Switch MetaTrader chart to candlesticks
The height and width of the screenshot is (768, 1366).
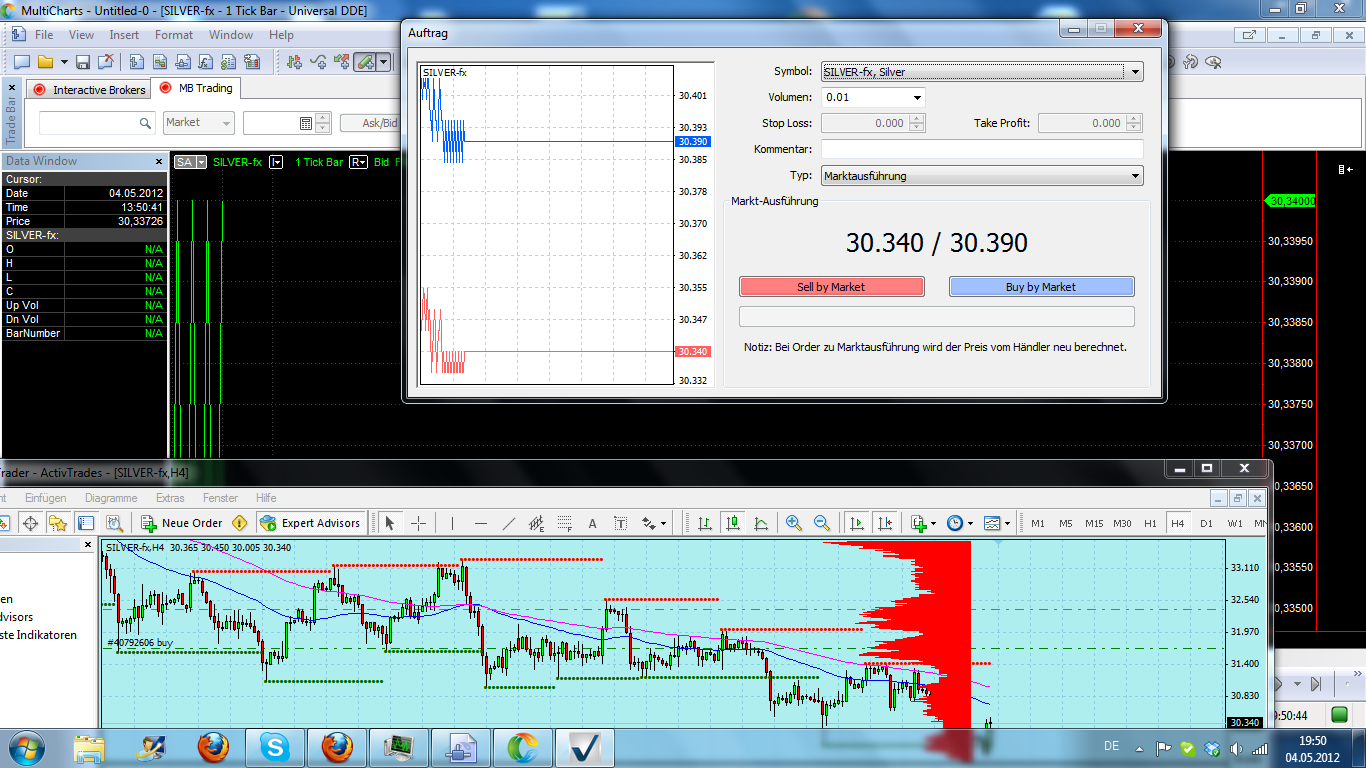click(x=733, y=523)
